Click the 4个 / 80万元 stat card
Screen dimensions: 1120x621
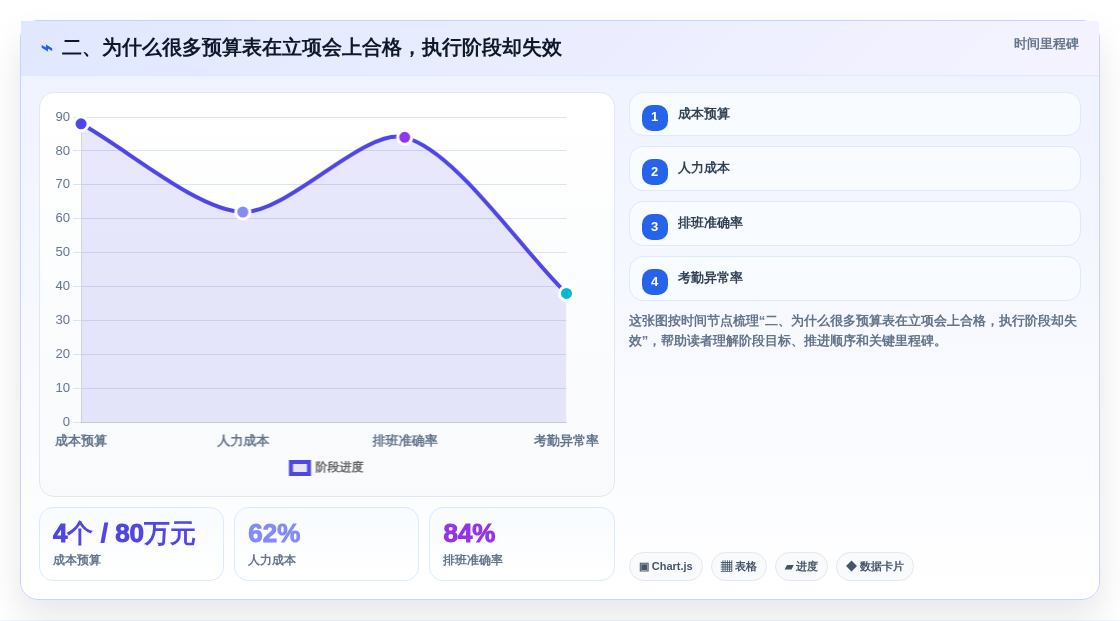coord(131,545)
